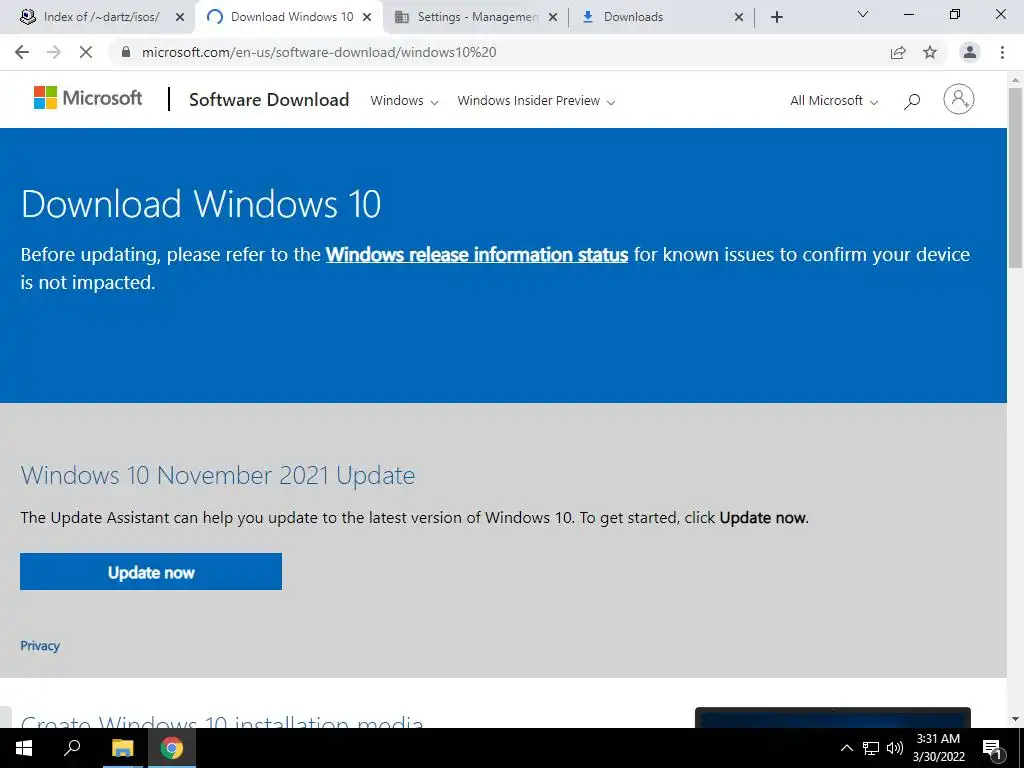The width and height of the screenshot is (1024, 768).
Task: Click the Software Download heading link
Action: (269, 99)
